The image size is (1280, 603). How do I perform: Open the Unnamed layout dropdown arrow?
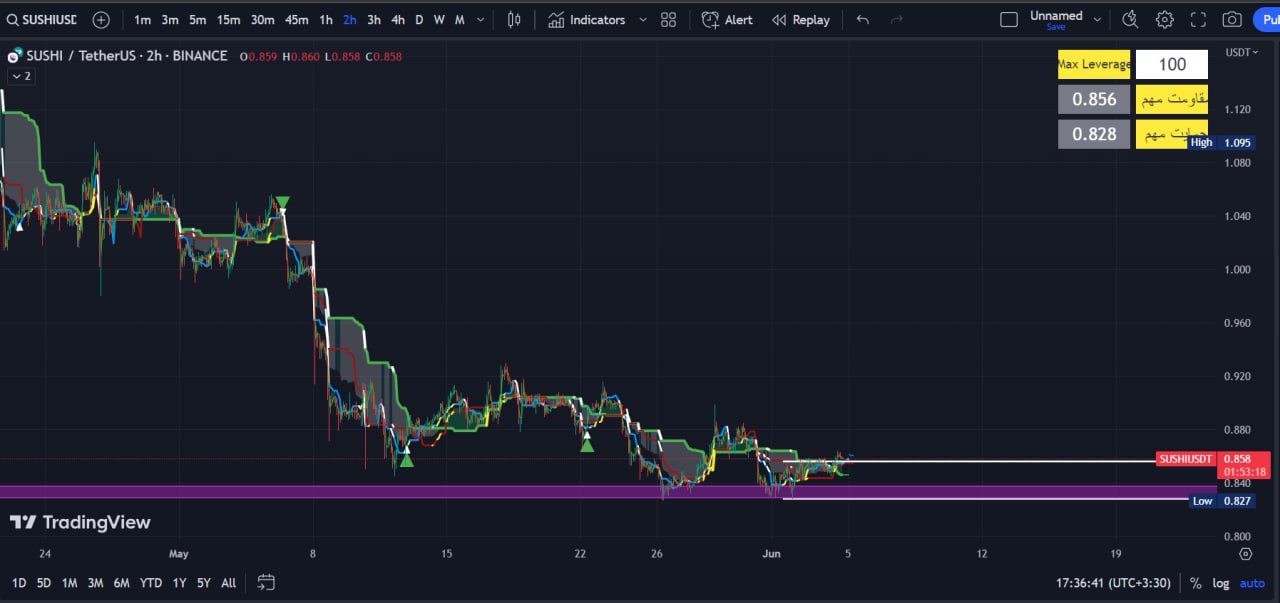1097,20
